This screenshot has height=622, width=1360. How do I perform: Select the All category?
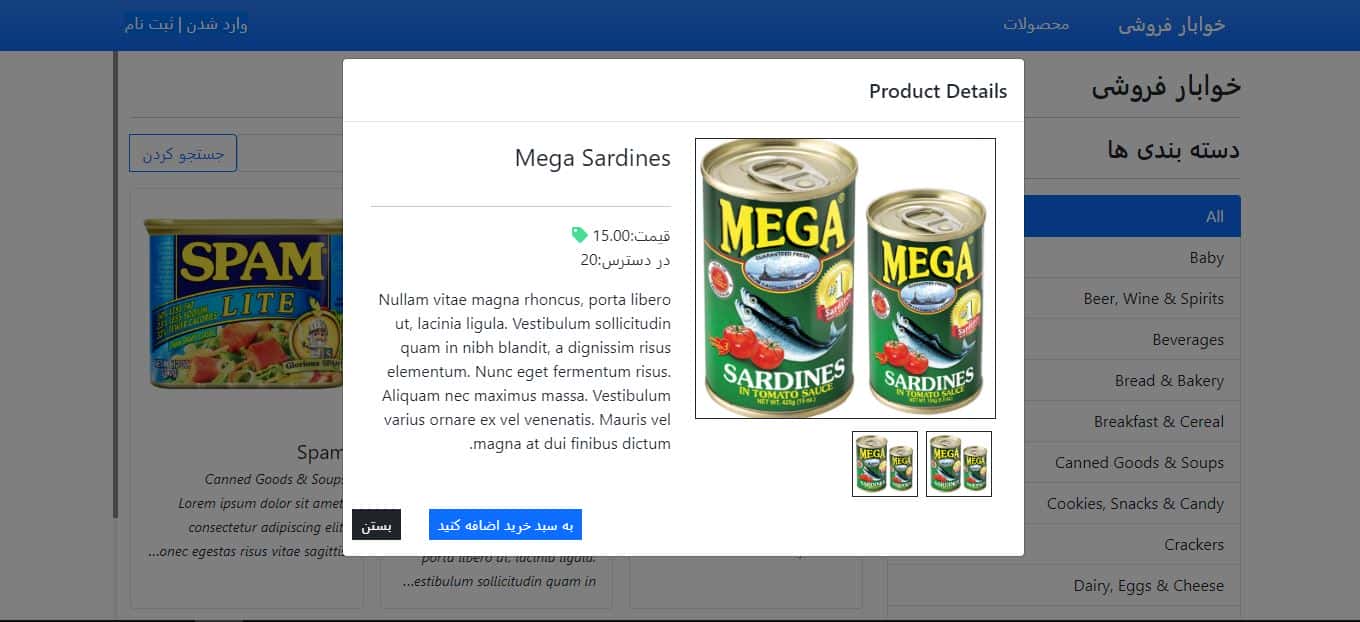[1132, 216]
